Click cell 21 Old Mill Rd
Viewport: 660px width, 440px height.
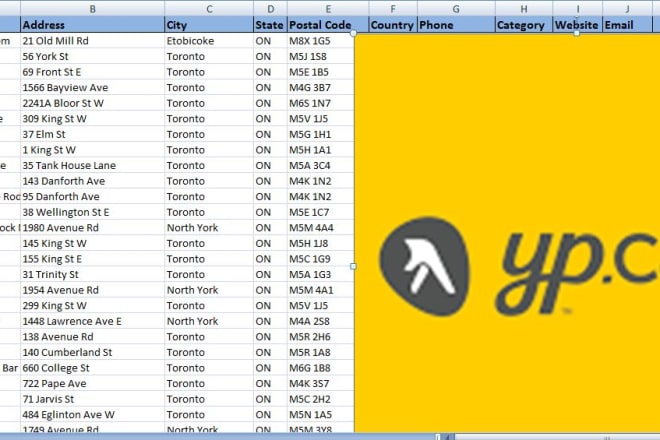point(92,41)
